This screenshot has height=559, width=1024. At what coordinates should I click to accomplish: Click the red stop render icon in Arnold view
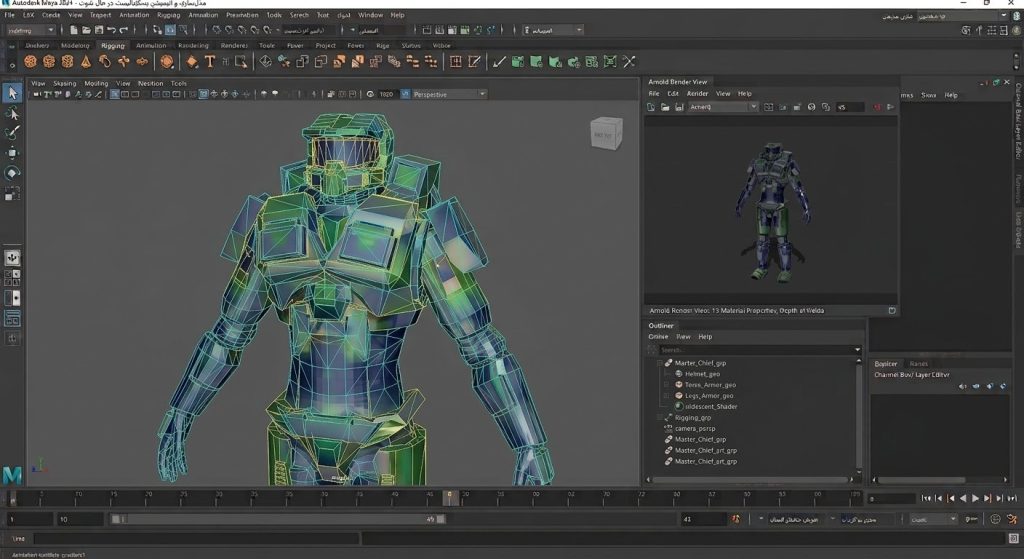point(877,107)
